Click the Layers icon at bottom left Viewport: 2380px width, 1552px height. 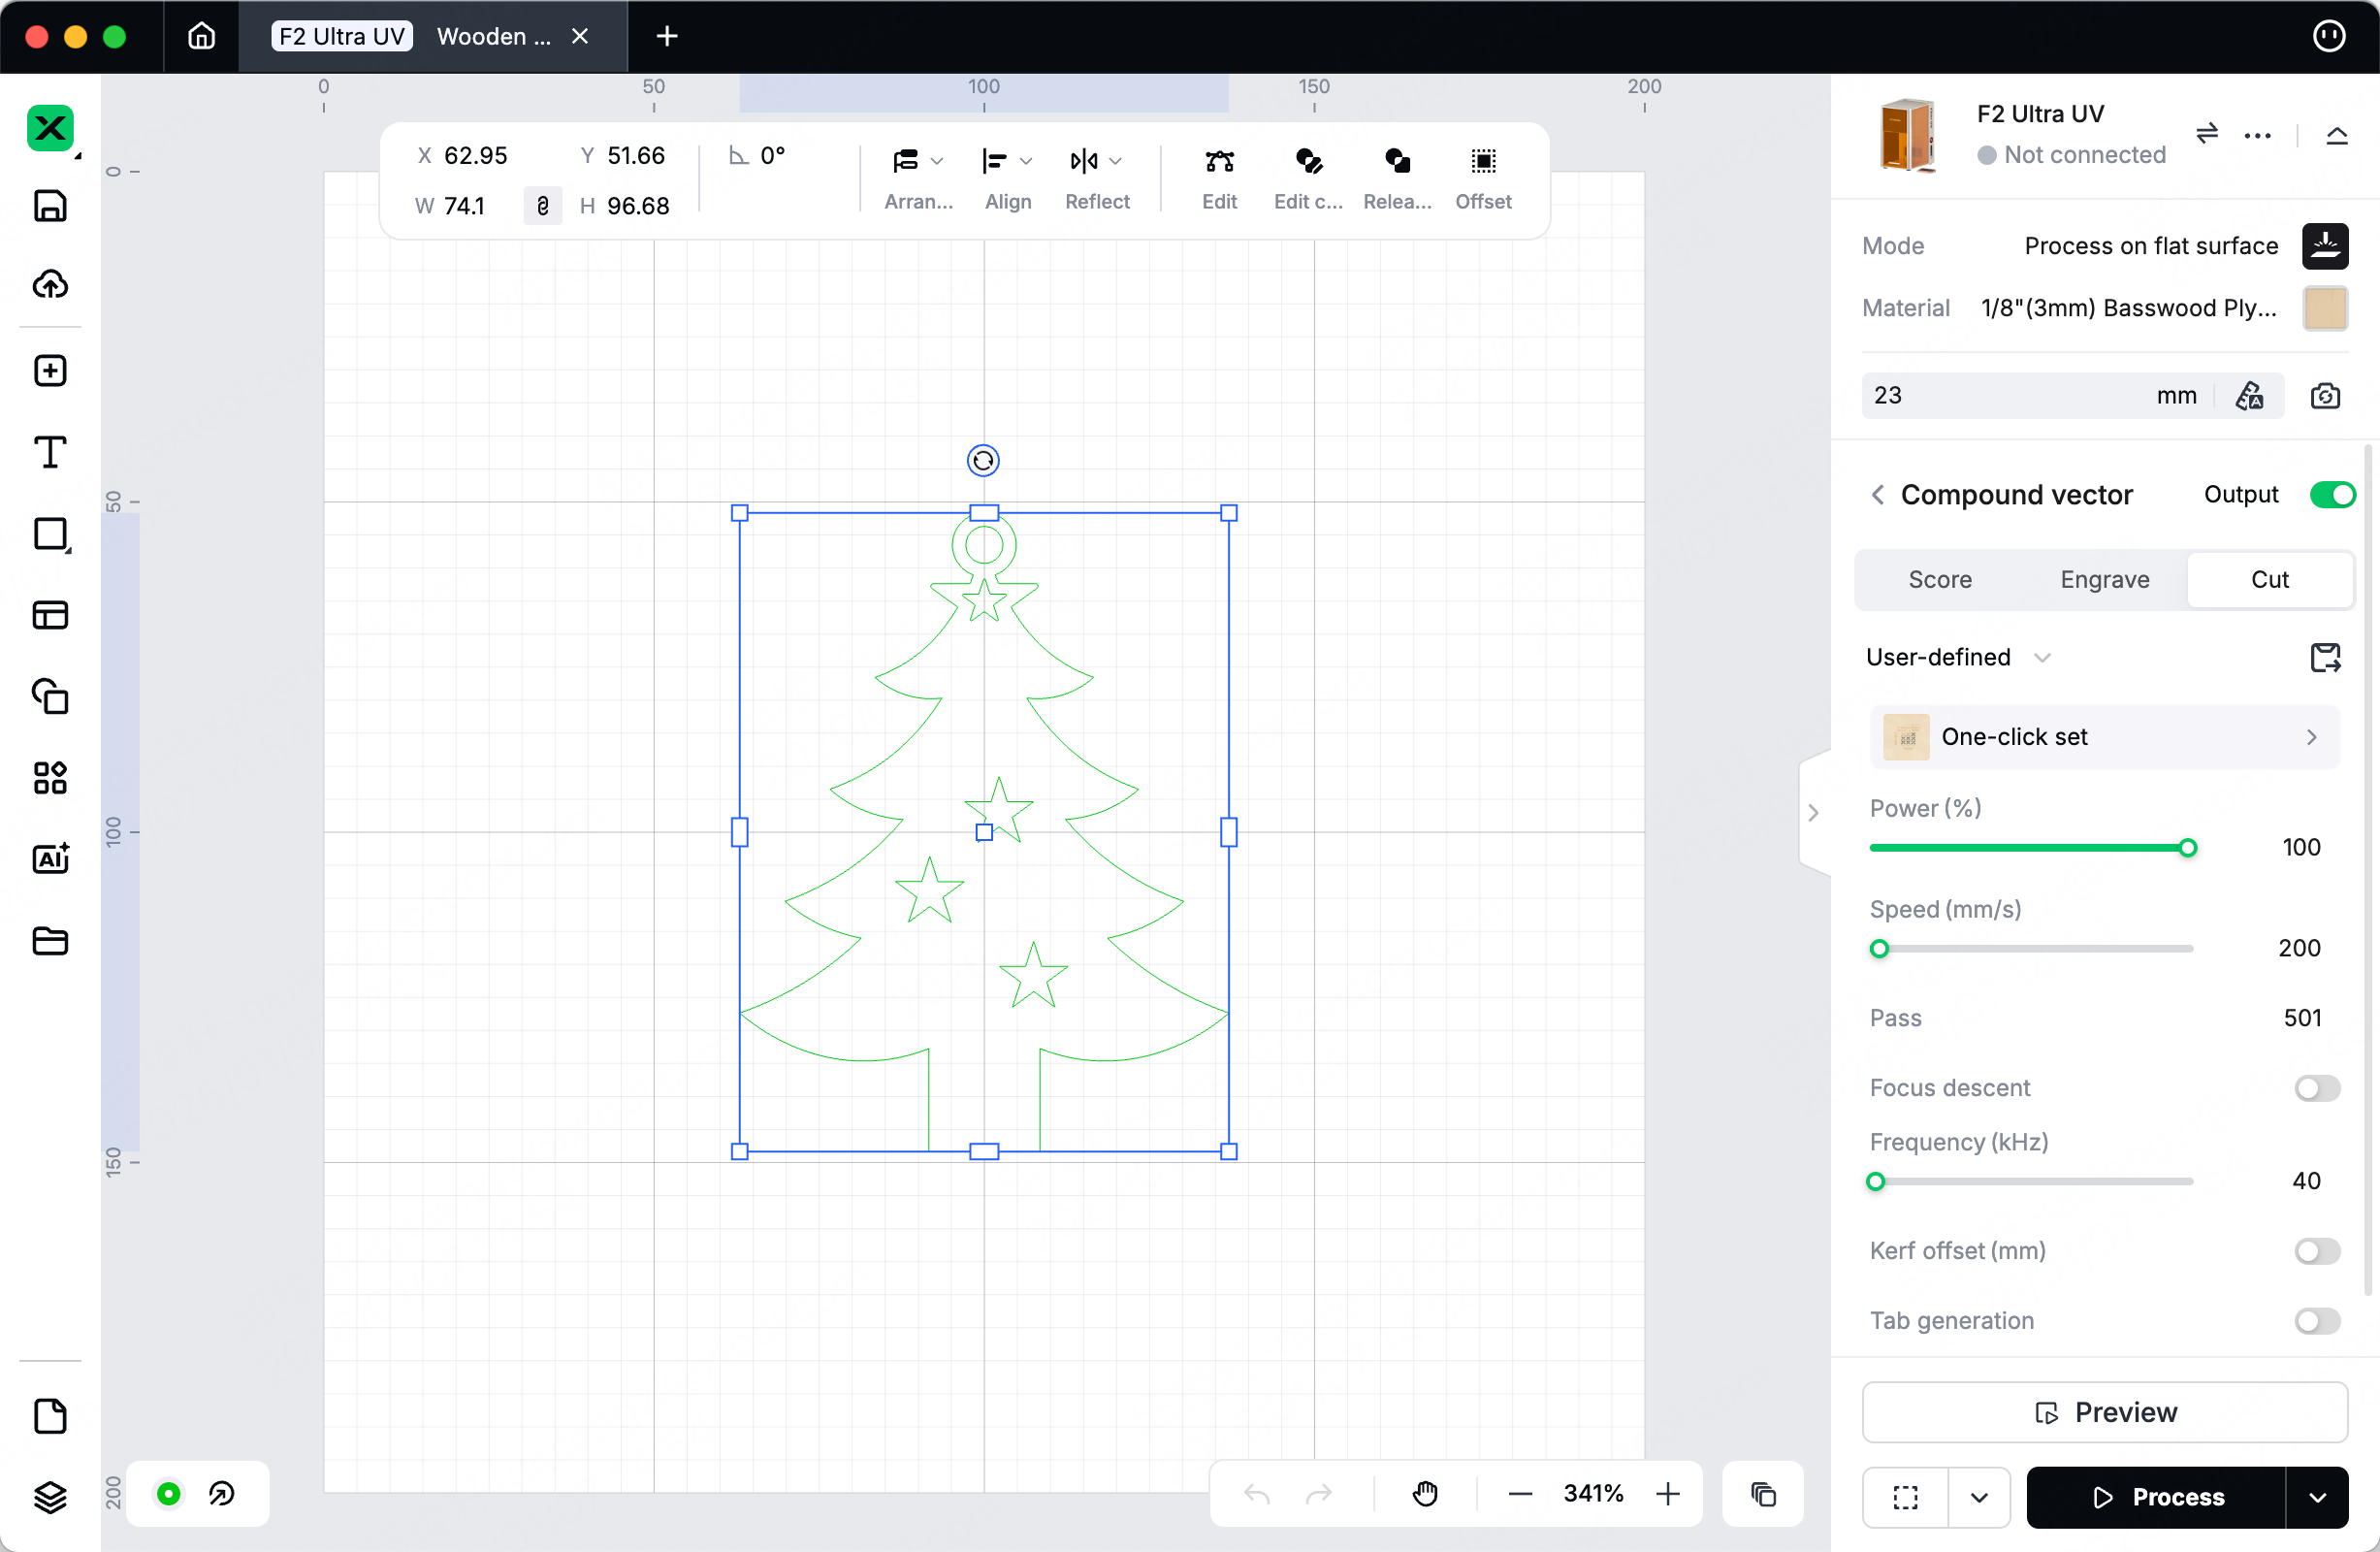pyautogui.click(x=50, y=1497)
